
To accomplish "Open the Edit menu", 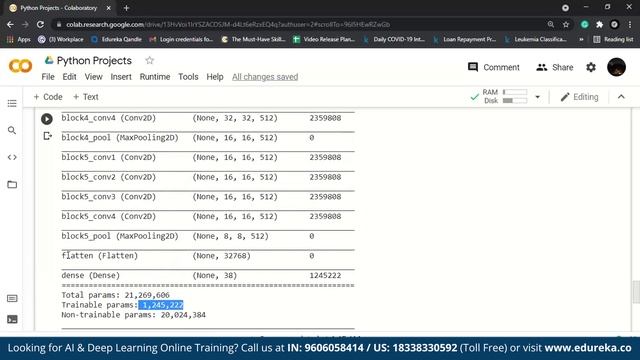I will coord(69,77).
